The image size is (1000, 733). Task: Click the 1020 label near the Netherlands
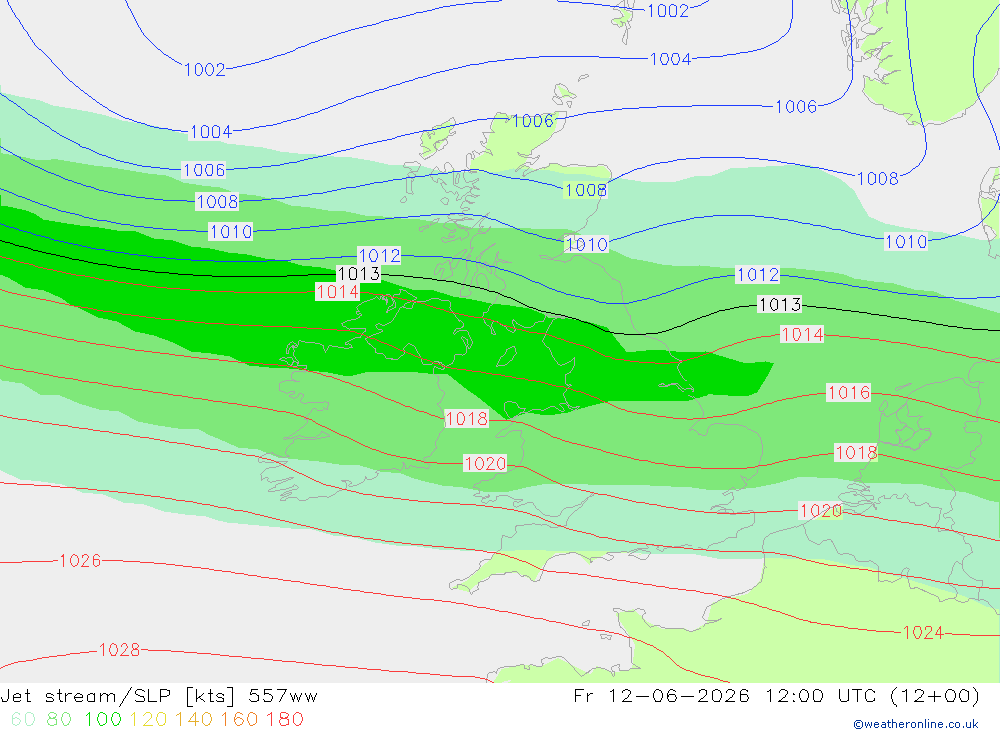coord(821,510)
